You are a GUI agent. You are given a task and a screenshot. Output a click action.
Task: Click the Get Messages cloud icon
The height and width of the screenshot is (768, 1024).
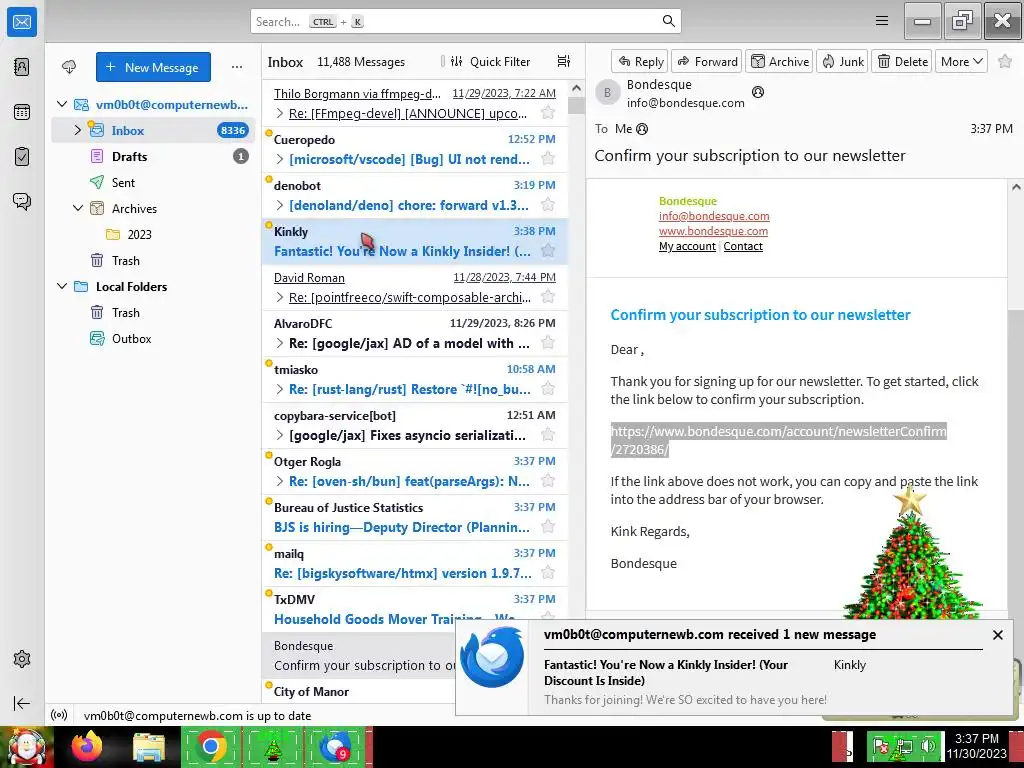(x=69, y=67)
